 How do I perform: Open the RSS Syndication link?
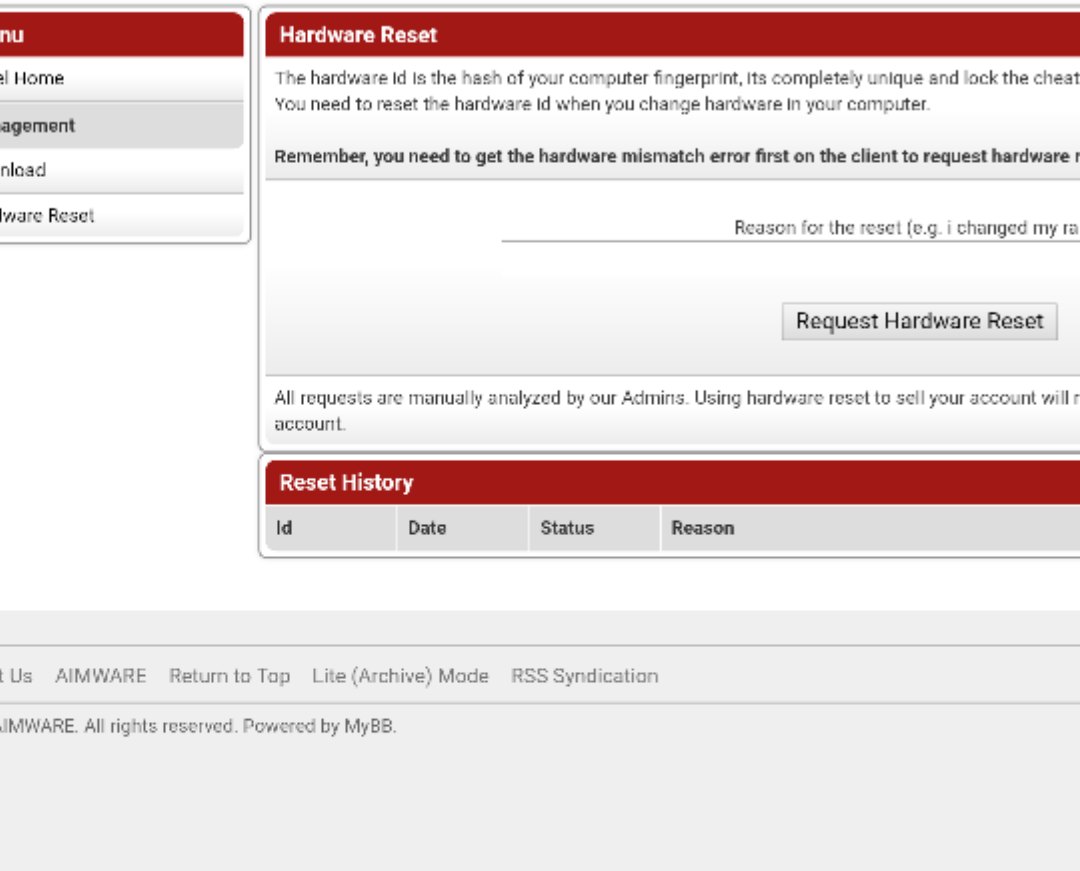tap(584, 675)
